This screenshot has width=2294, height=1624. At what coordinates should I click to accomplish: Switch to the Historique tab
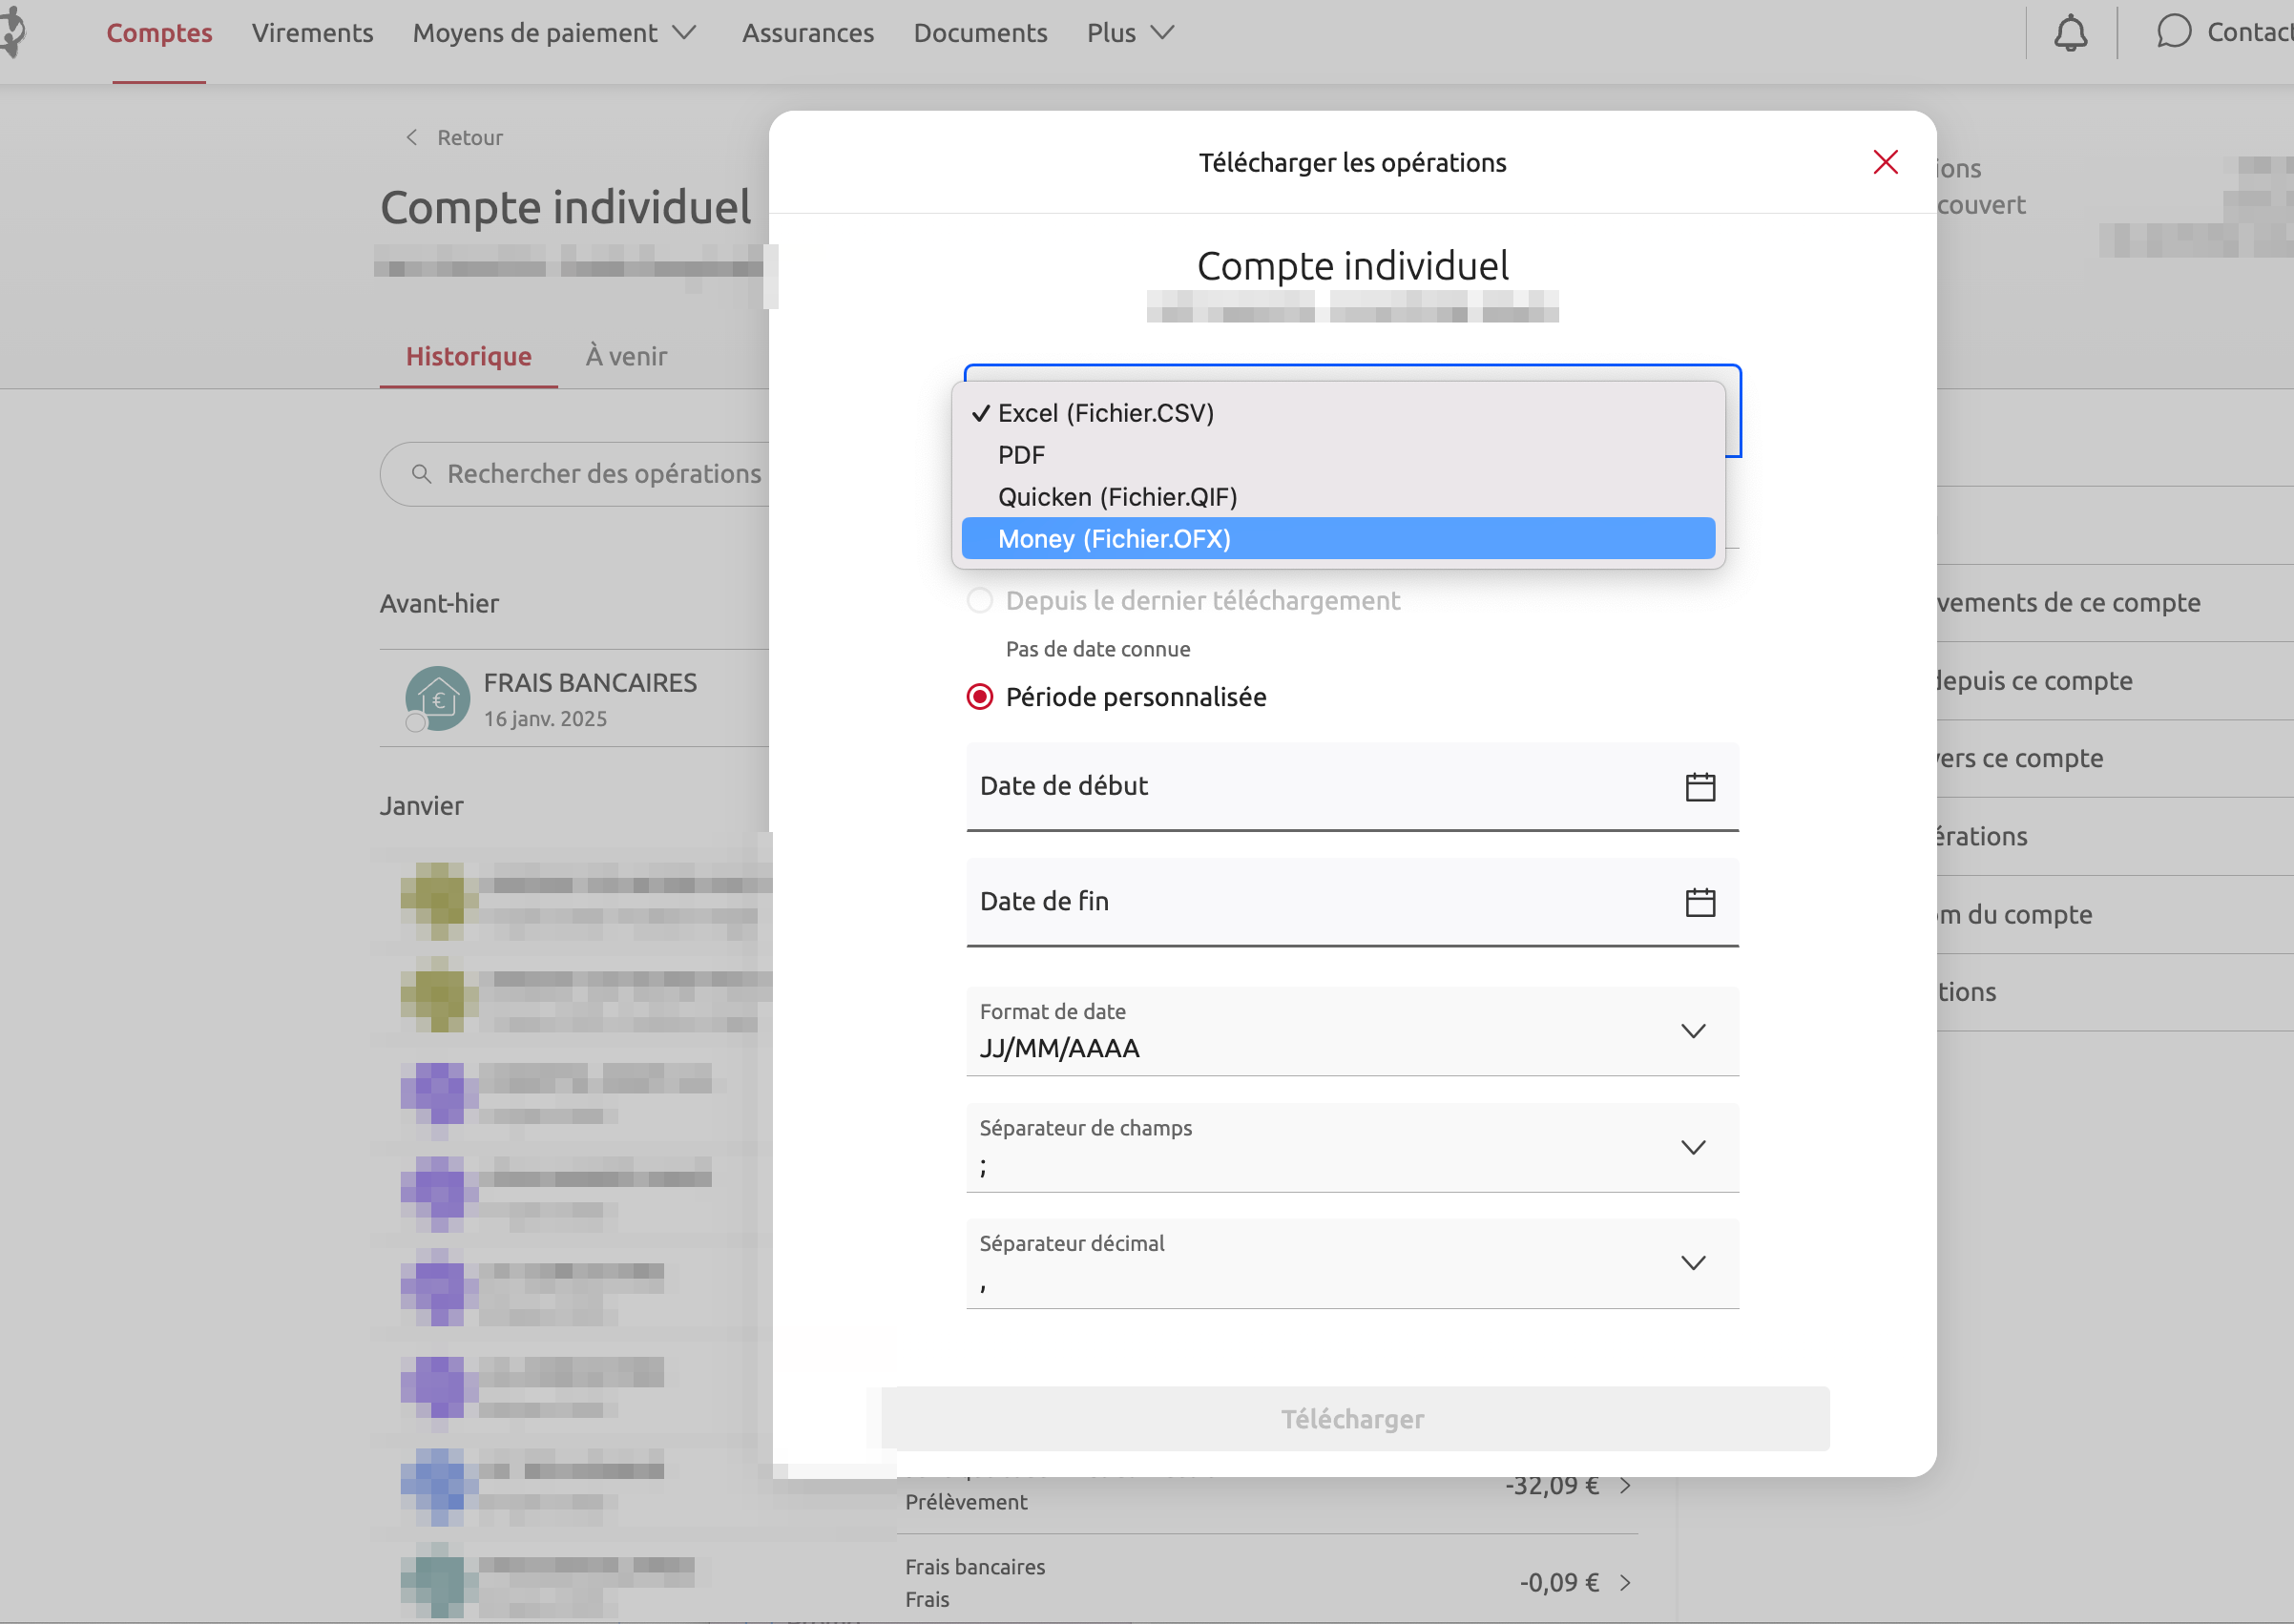point(468,356)
